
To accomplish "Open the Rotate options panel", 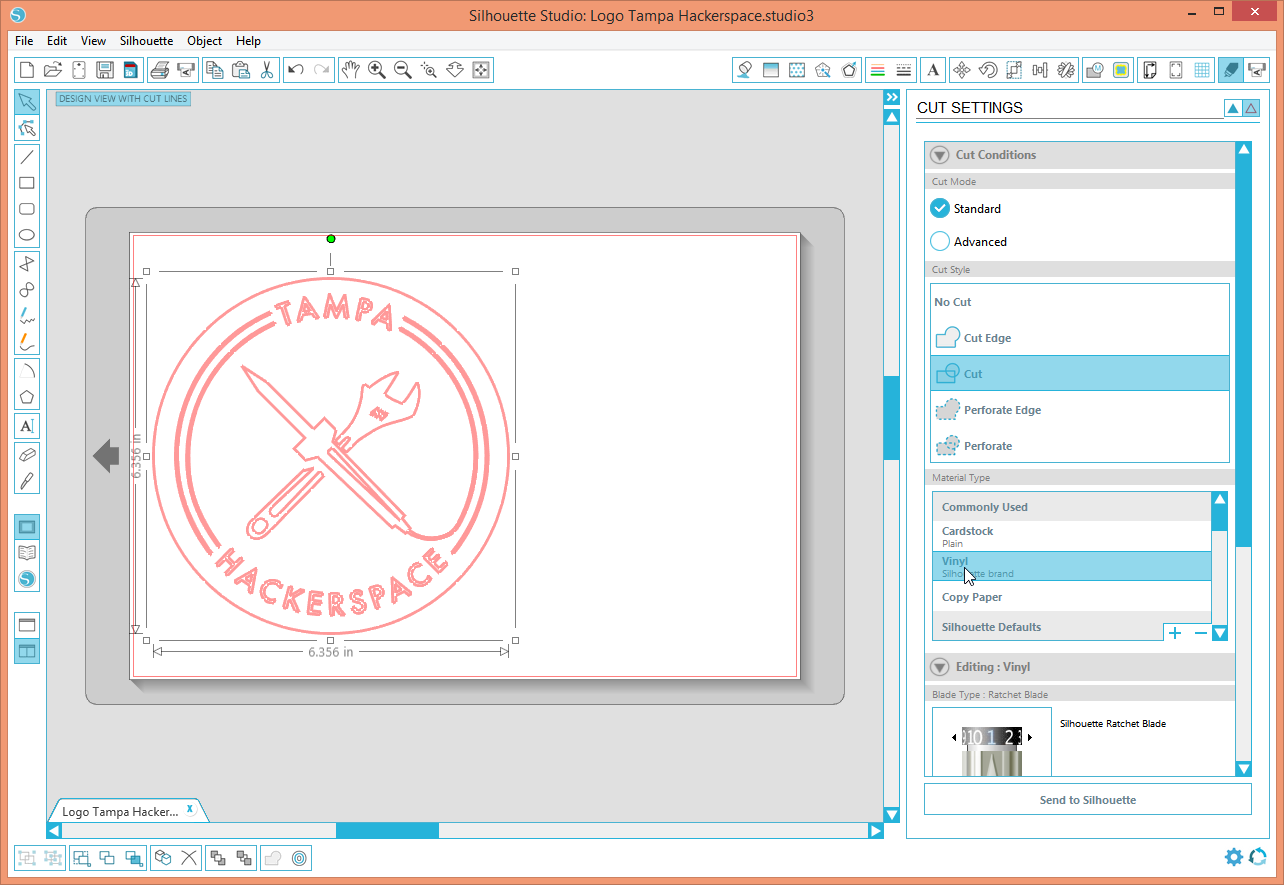I will tap(988, 70).
